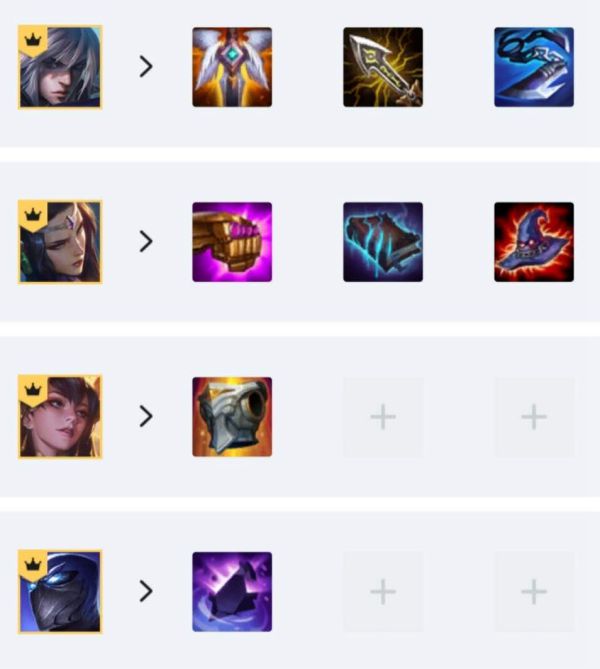Add third item for brown-haired champion
The height and width of the screenshot is (669, 600).
click(x=534, y=417)
